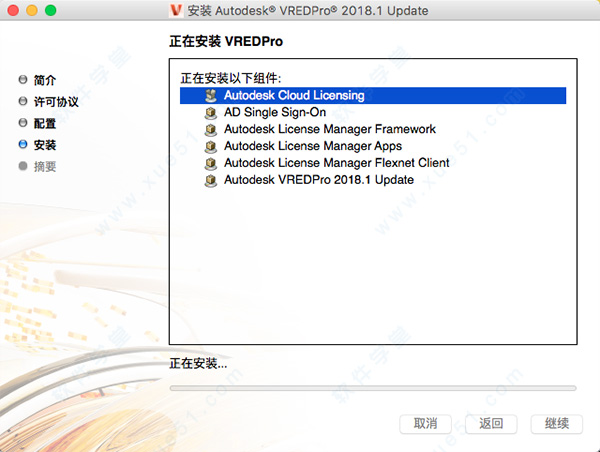This screenshot has height=452, width=600.
Task: Click the 返回 button
Action: coord(491,424)
